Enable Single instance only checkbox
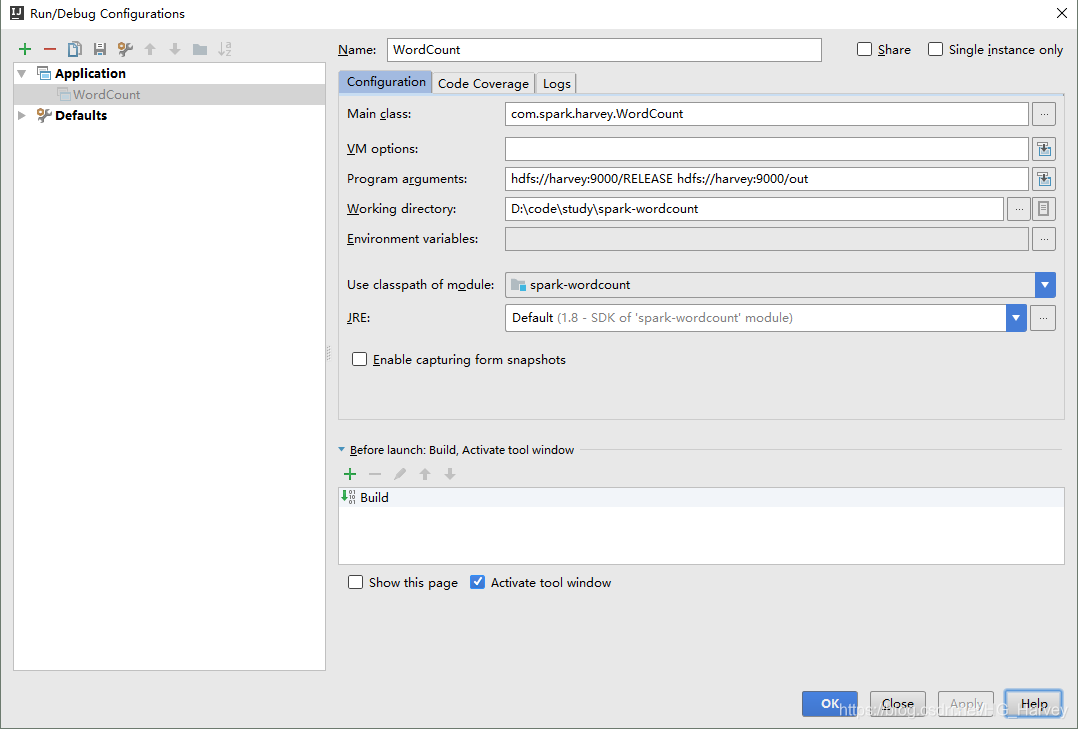This screenshot has height=729, width=1078. pyautogui.click(x=935, y=50)
